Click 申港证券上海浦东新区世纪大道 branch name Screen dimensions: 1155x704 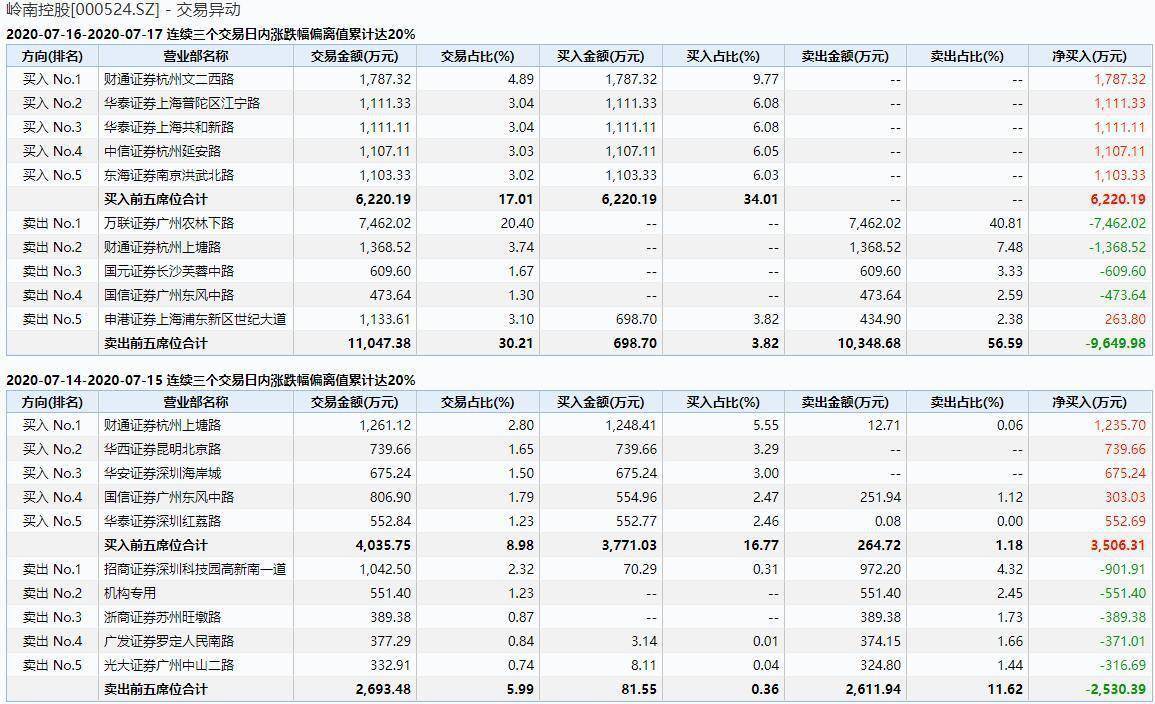tap(195, 319)
